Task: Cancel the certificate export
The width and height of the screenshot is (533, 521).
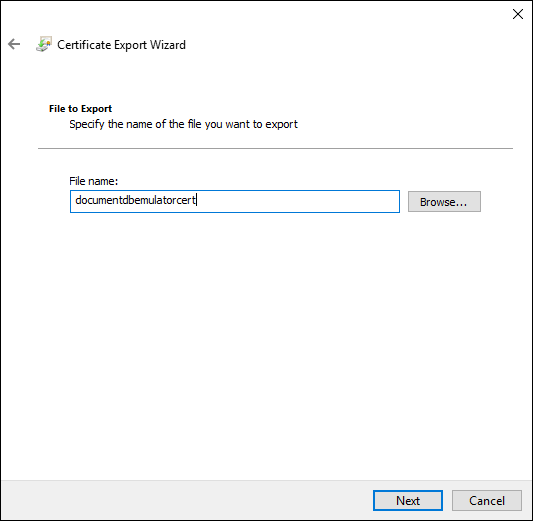Action: 486,500
